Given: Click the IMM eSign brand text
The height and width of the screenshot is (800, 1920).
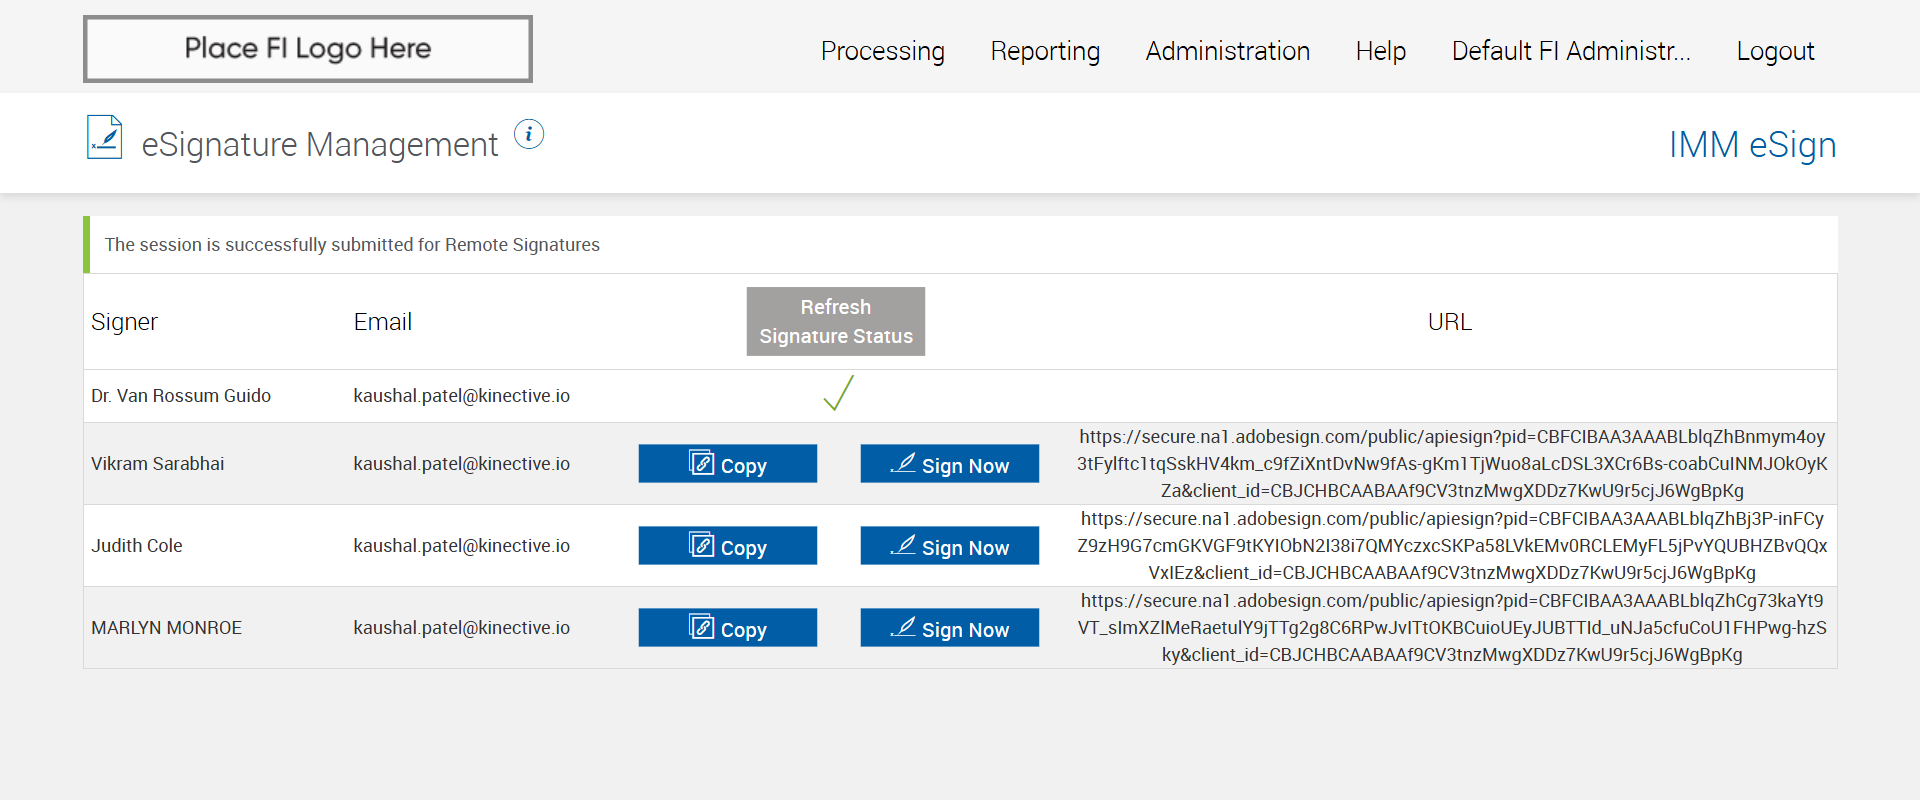Looking at the screenshot, I should click(1752, 145).
